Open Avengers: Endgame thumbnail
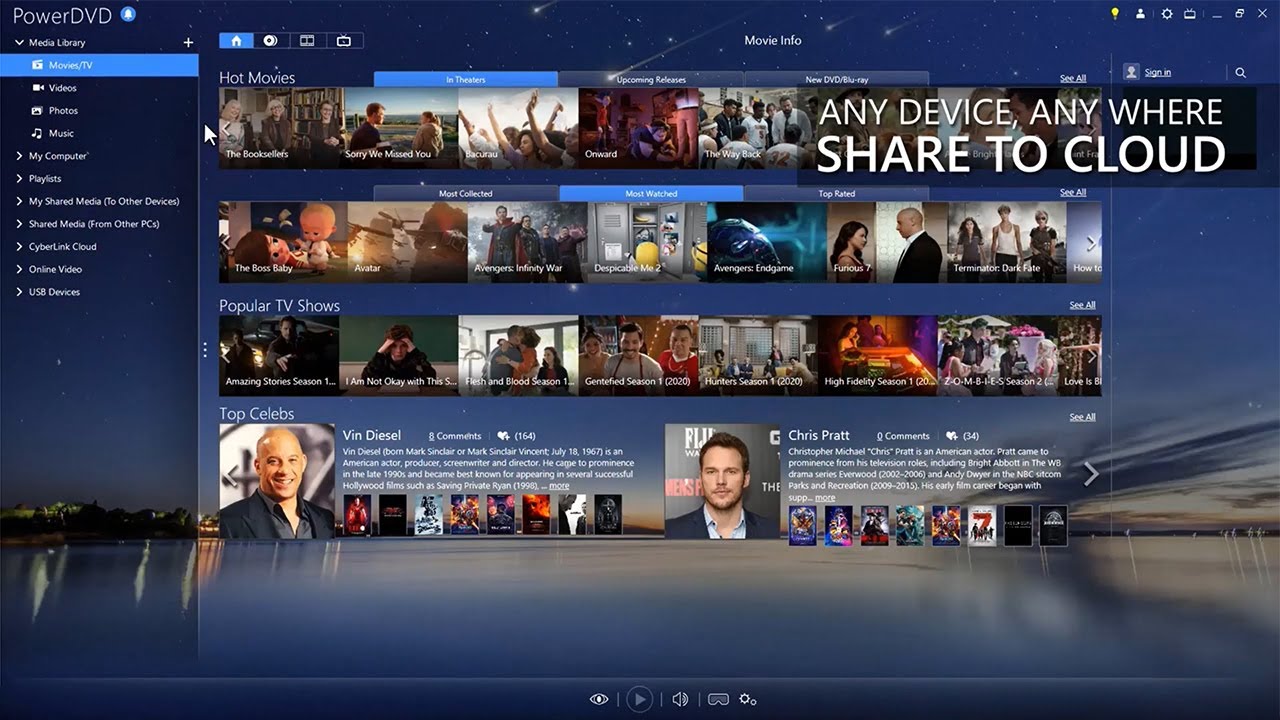Viewport: 1280px width, 720px height. [x=767, y=242]
